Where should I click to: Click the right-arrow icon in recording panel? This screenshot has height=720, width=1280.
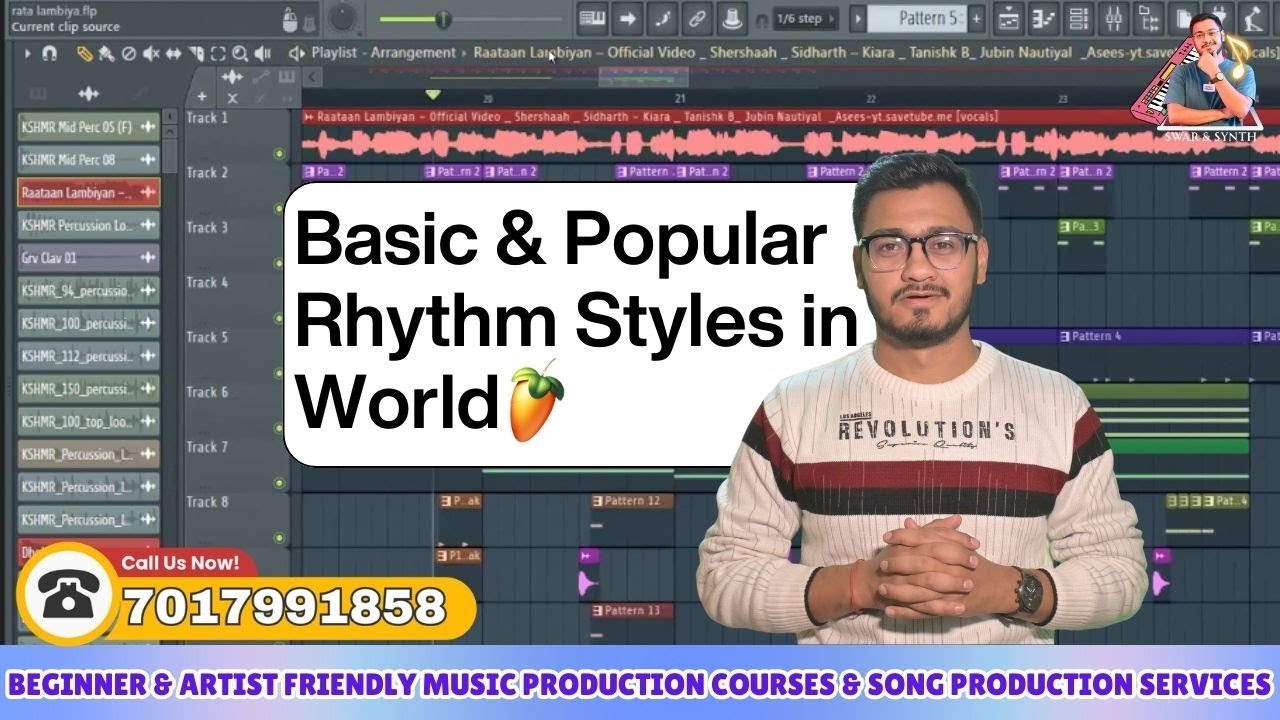(x=628, y=17)
